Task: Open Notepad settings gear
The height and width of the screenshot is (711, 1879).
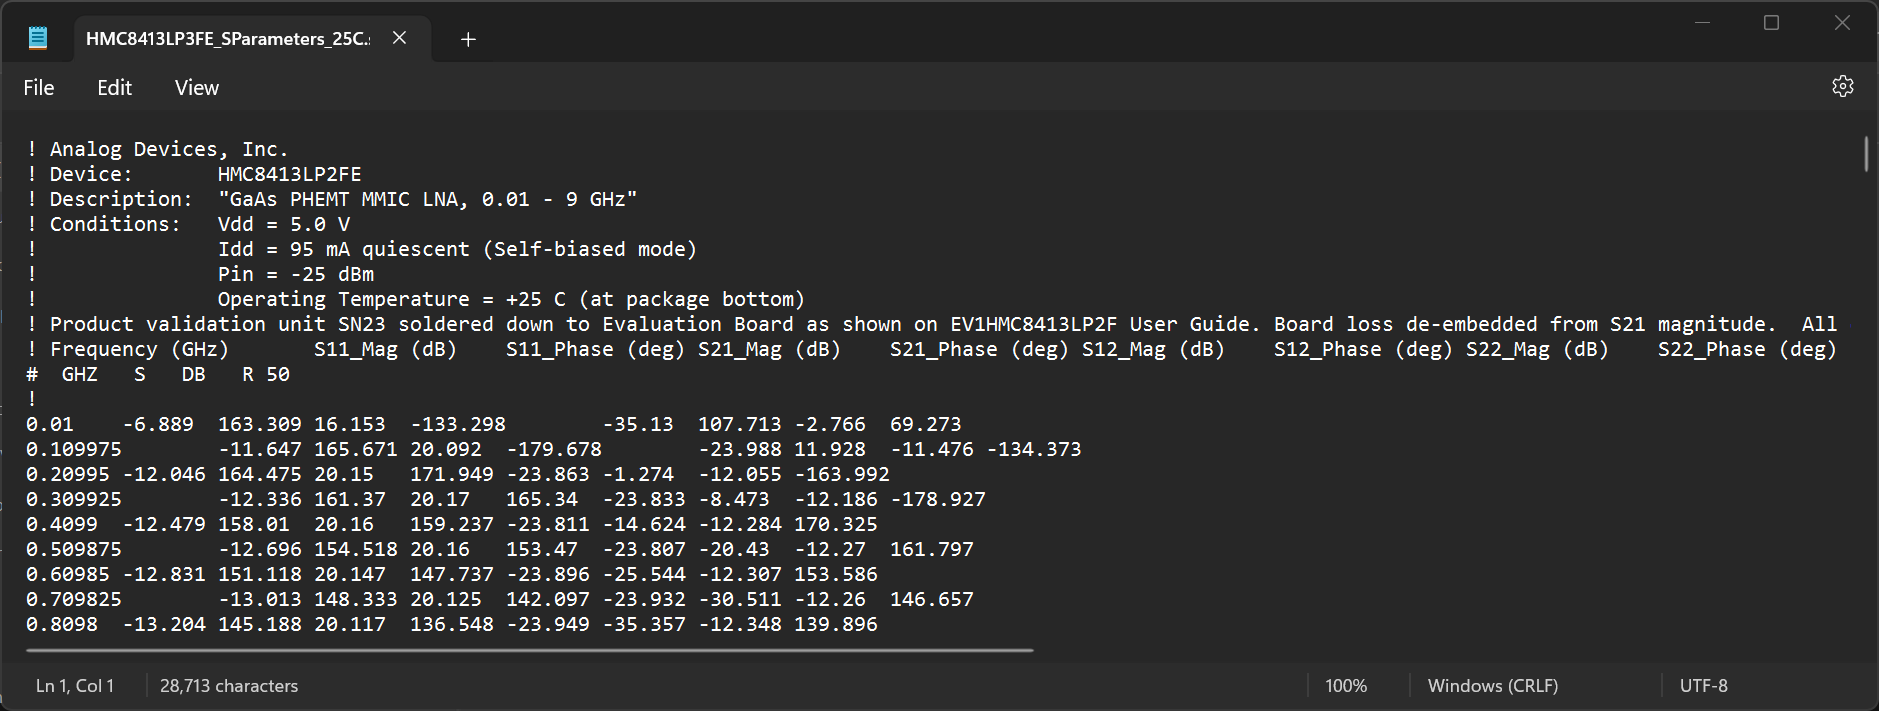Action: pos(1842,87)
